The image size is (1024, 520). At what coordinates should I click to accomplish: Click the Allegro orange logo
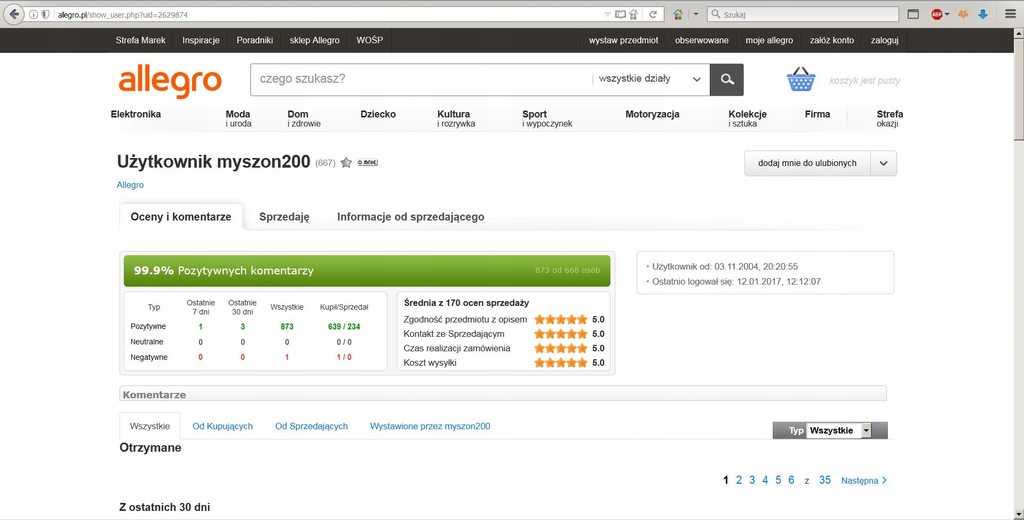pos(170,82)
